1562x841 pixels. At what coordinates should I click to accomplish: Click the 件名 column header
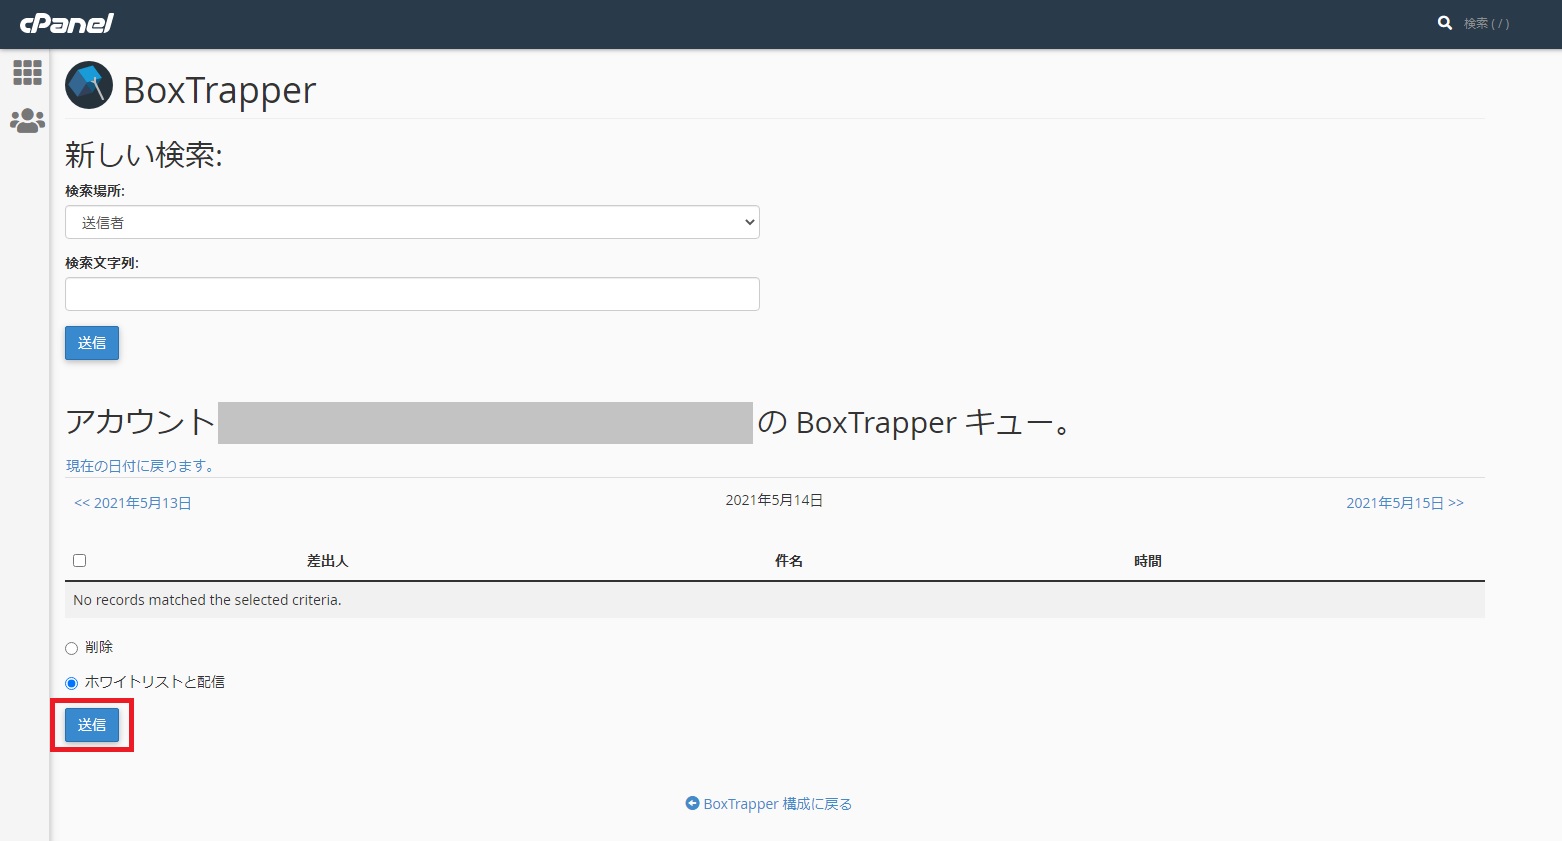789,561
